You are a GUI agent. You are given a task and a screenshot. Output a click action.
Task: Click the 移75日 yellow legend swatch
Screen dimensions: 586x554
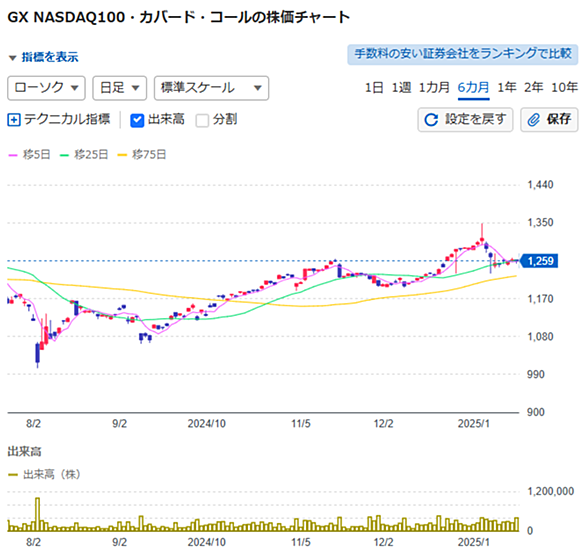click(x=122, y=154)
